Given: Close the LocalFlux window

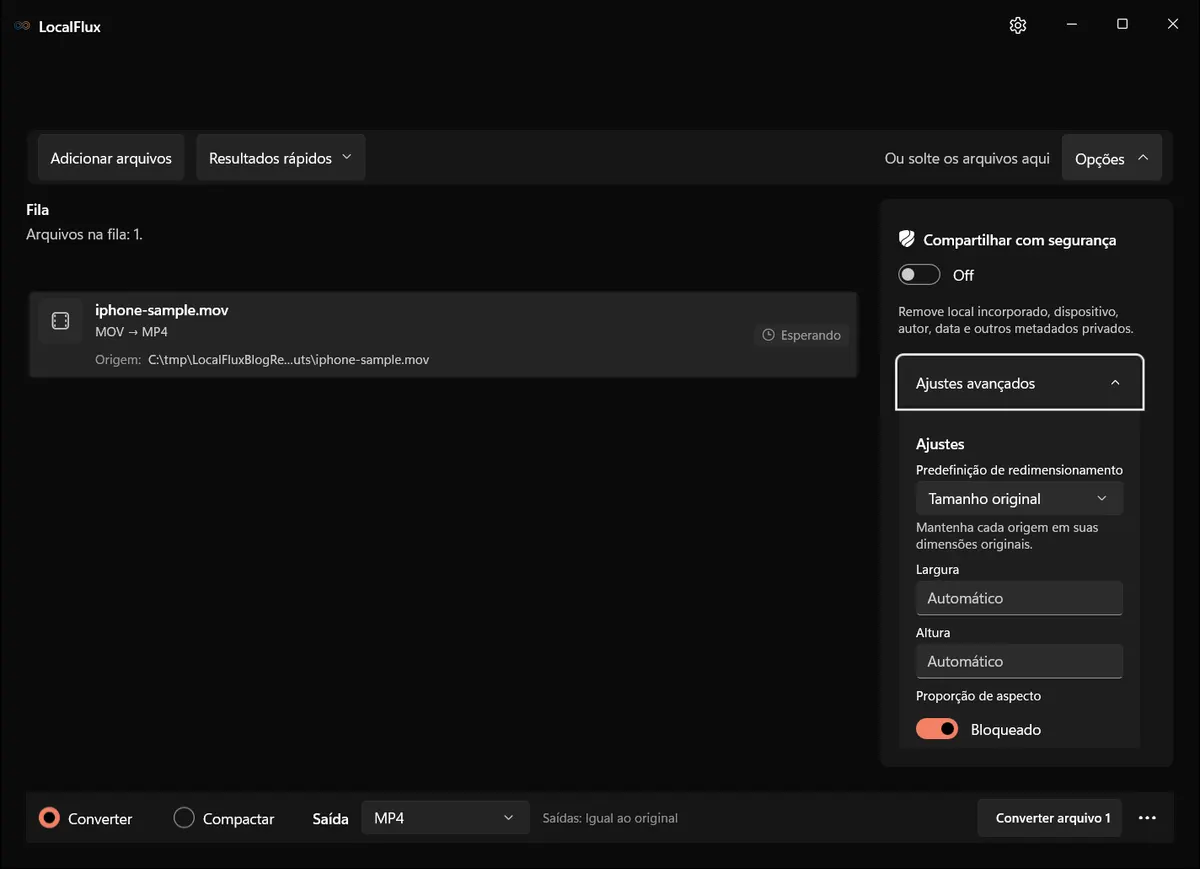Looking at the screenshot, I should (x=1173, y=25).
